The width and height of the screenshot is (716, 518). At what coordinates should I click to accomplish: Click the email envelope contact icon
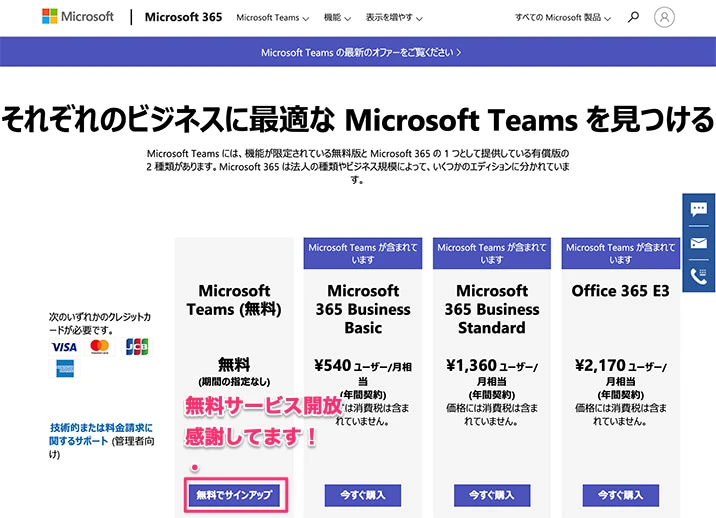pos(698,243)
